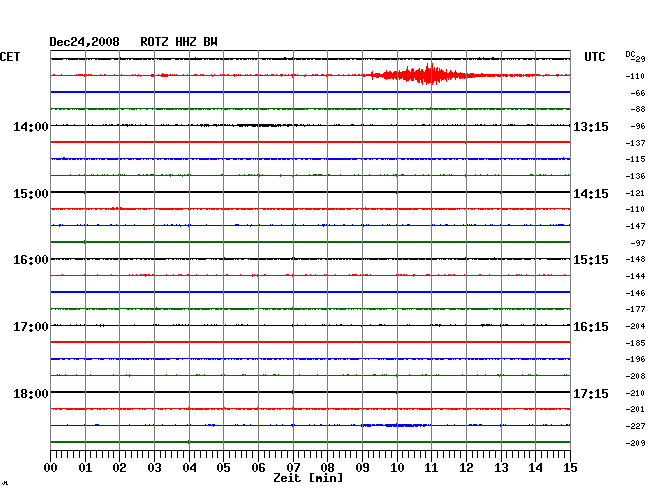
Task: Click minute 03 on the time axis
Action: pyautogui.click(x=154, y=467)
